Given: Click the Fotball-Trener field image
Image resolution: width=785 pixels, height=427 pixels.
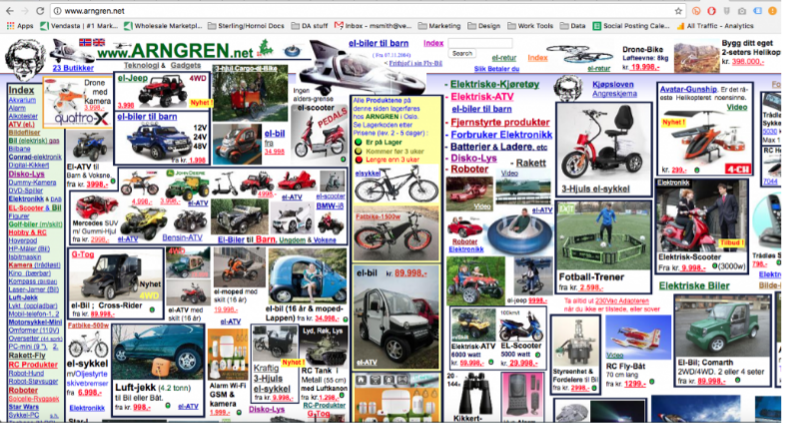Looking at the screenshot, I should (603, 236).
